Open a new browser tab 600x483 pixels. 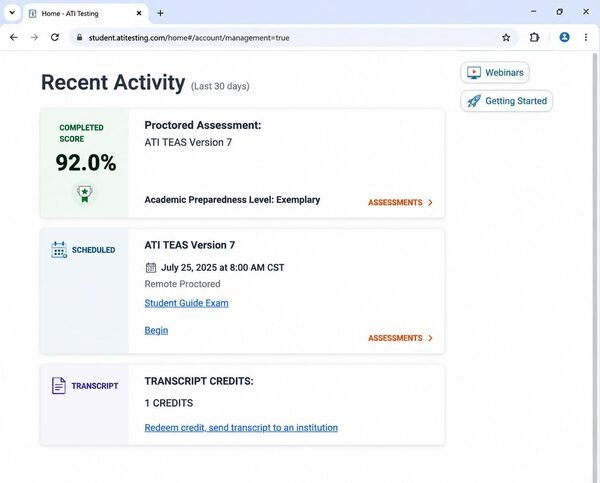point(160,13)
